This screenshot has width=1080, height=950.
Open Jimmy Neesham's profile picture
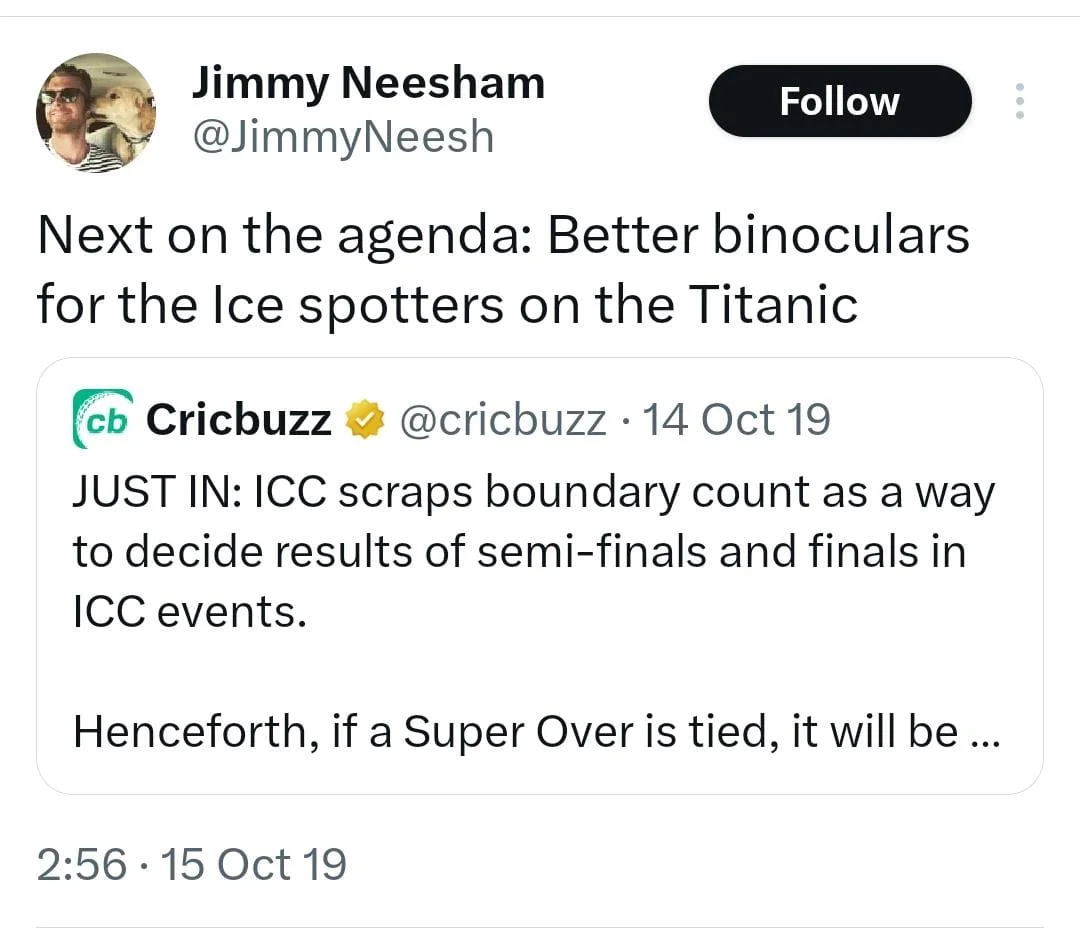[x=96, y=112]
